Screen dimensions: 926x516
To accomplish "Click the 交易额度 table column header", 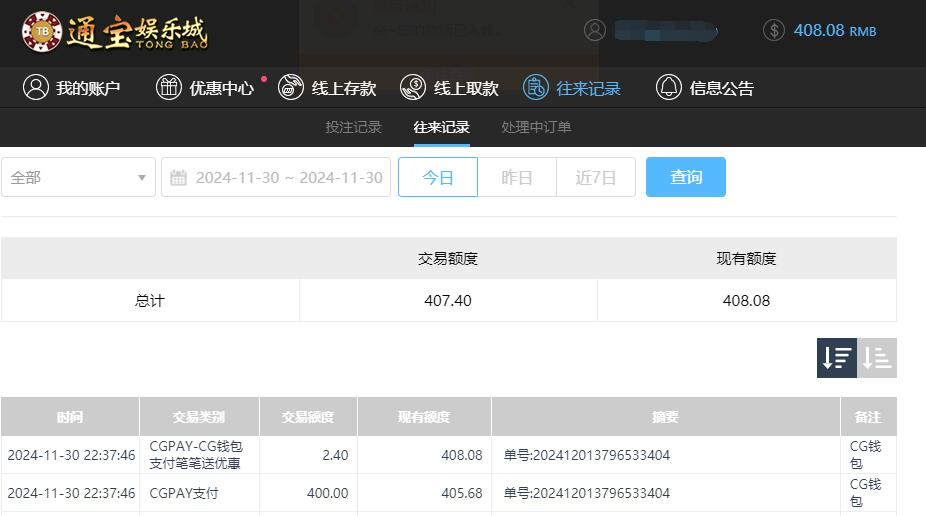I will coord(308,417).
